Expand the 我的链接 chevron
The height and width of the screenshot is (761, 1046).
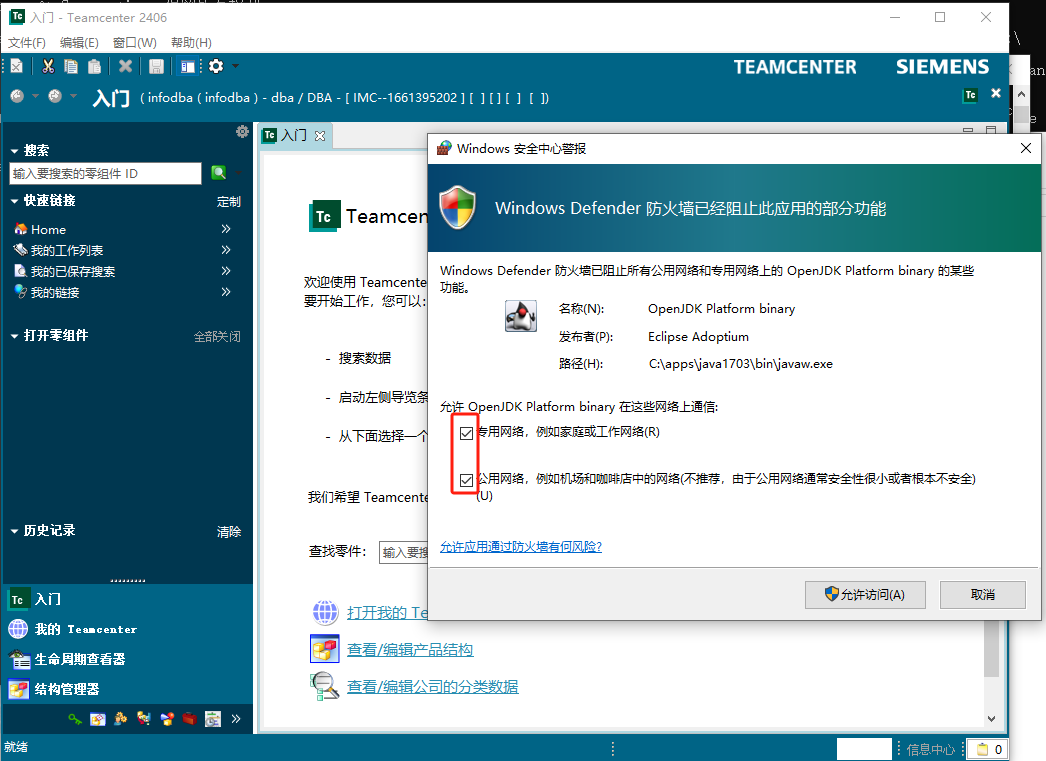[226, 291]
